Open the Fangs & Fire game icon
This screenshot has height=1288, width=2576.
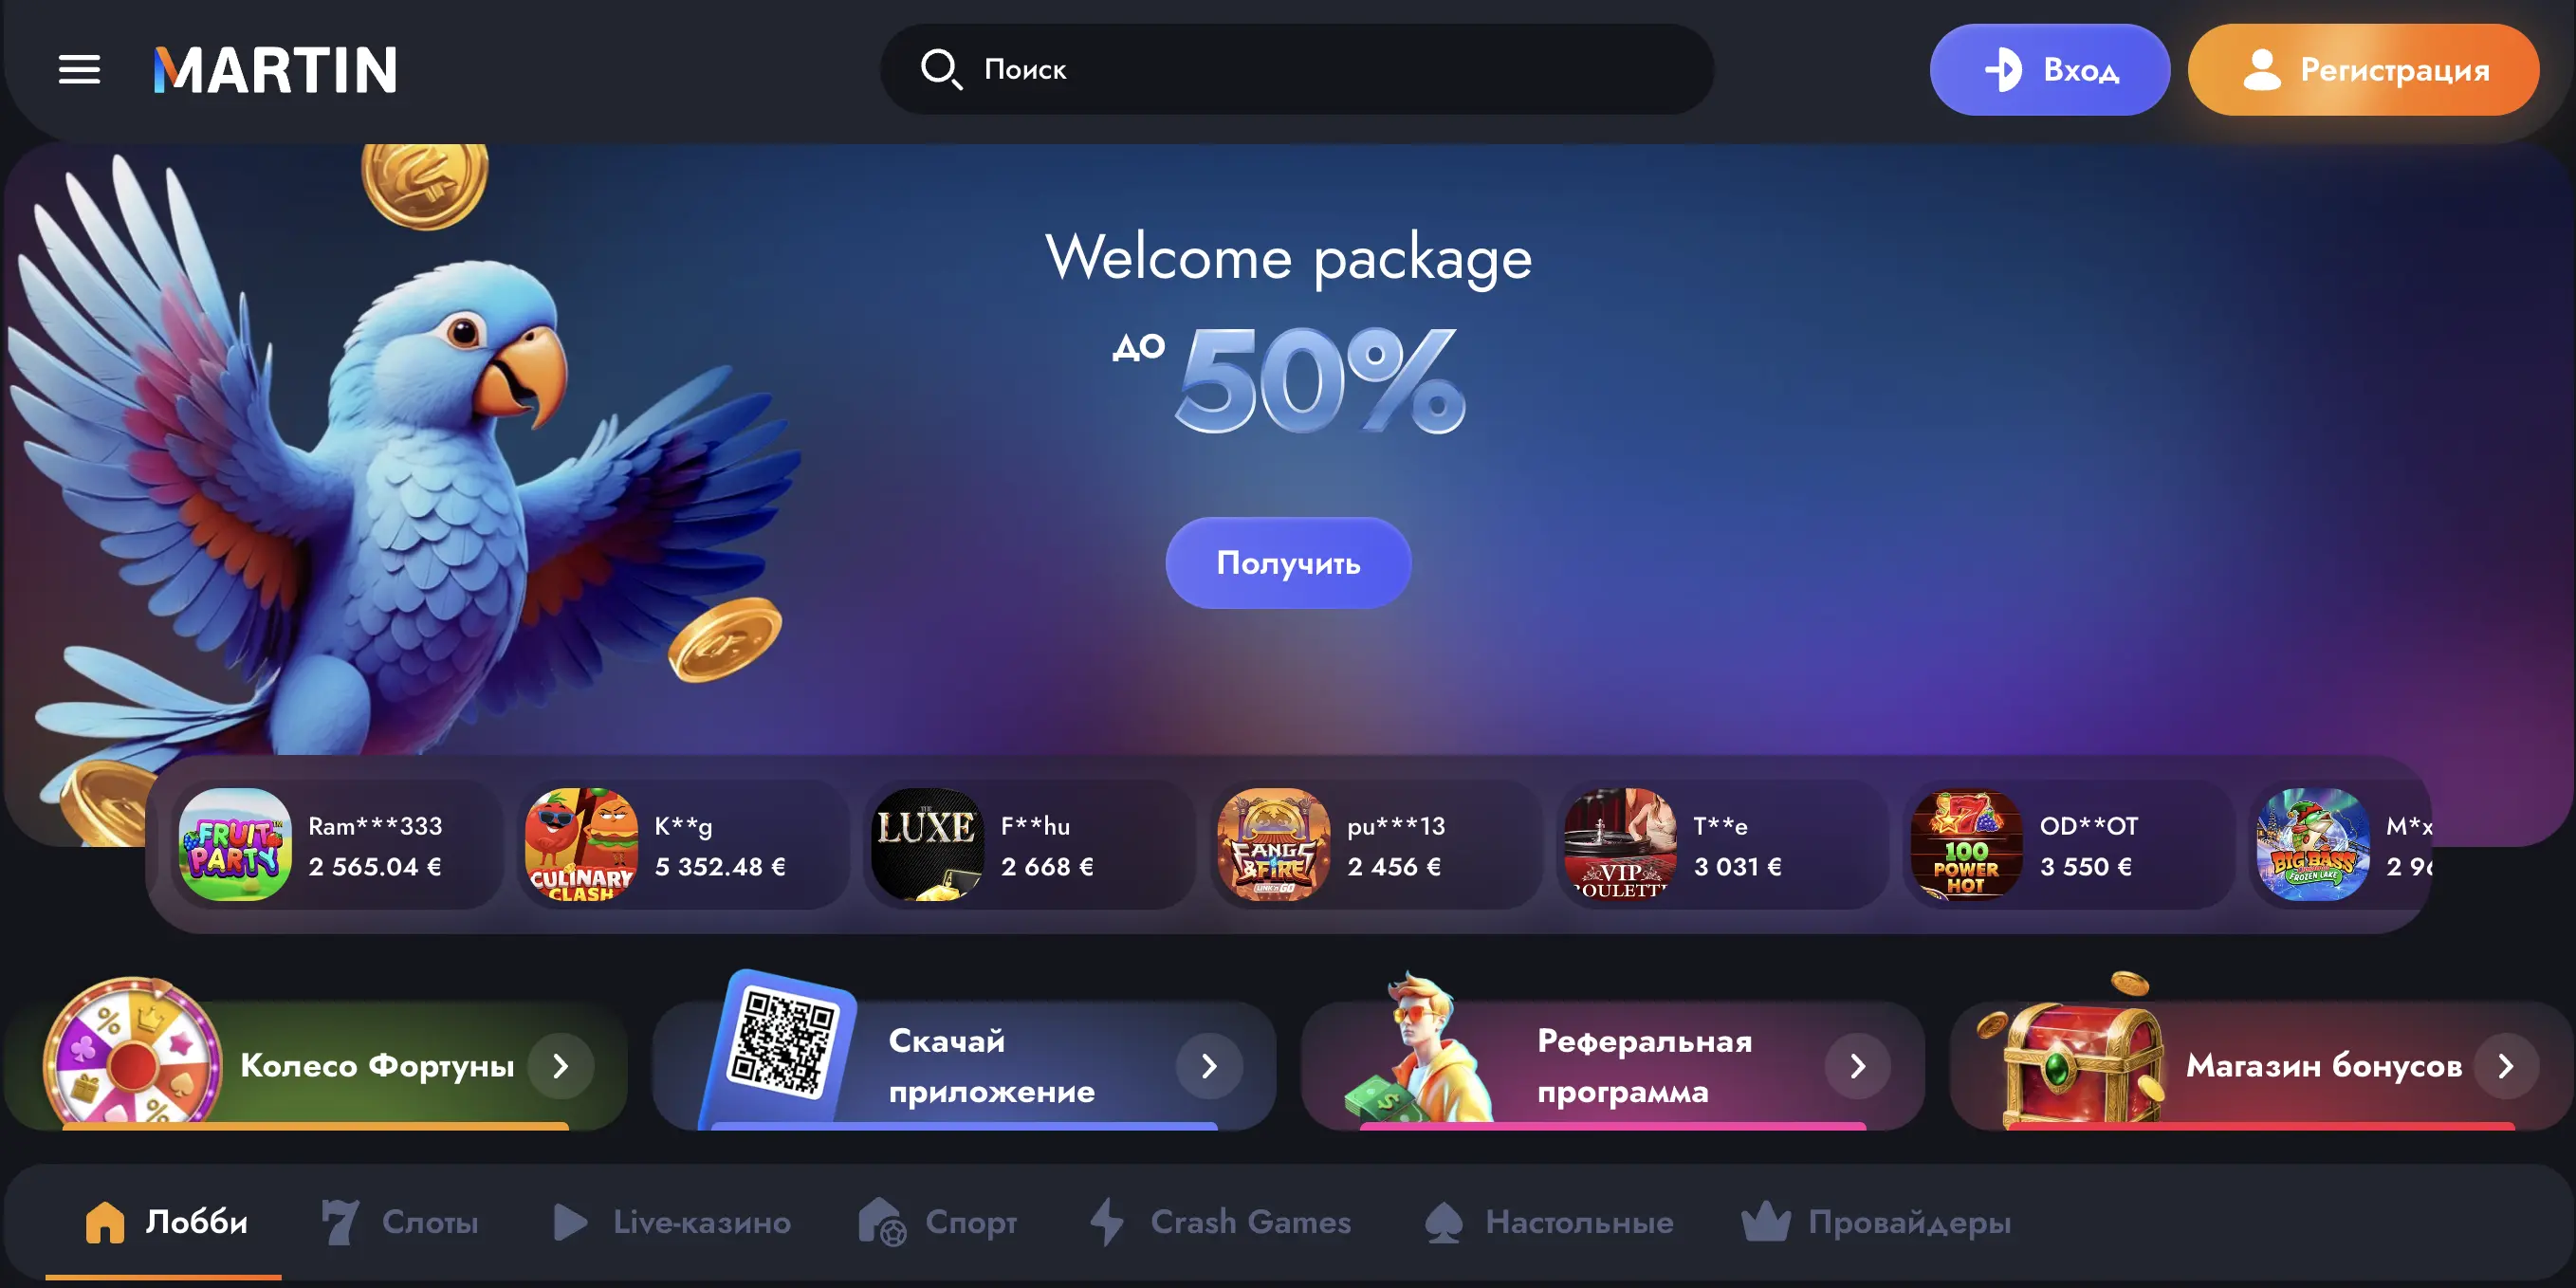point(1274,845)
